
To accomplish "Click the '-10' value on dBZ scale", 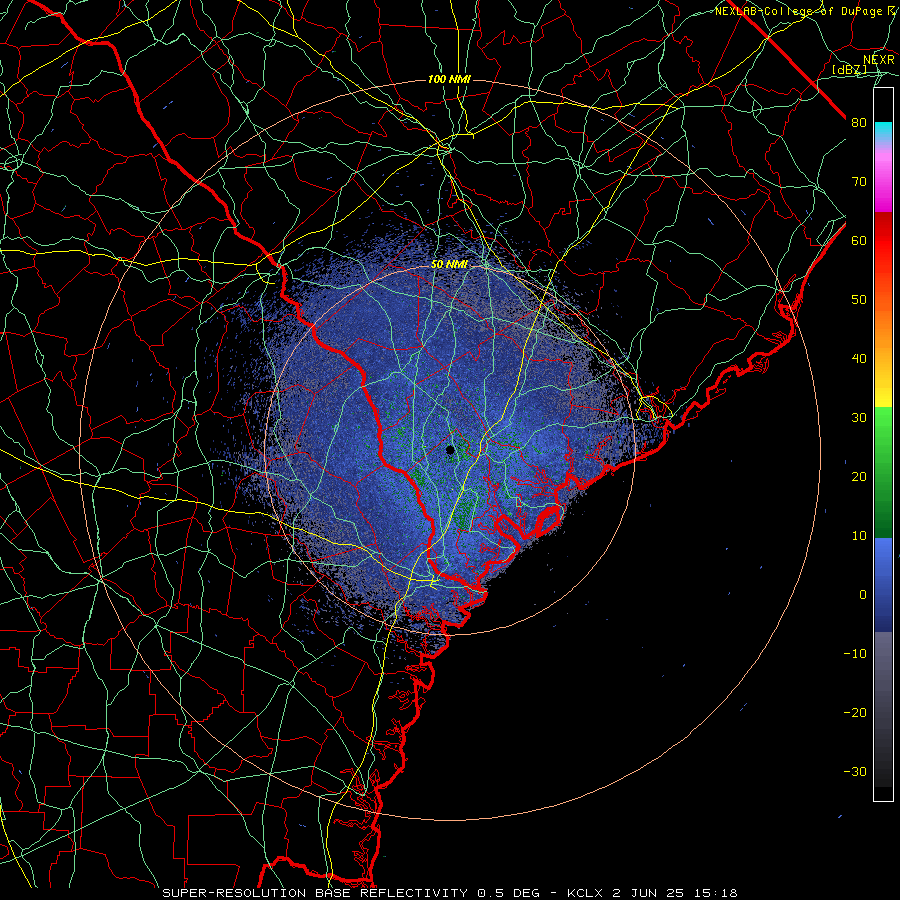I will [855, 654].
